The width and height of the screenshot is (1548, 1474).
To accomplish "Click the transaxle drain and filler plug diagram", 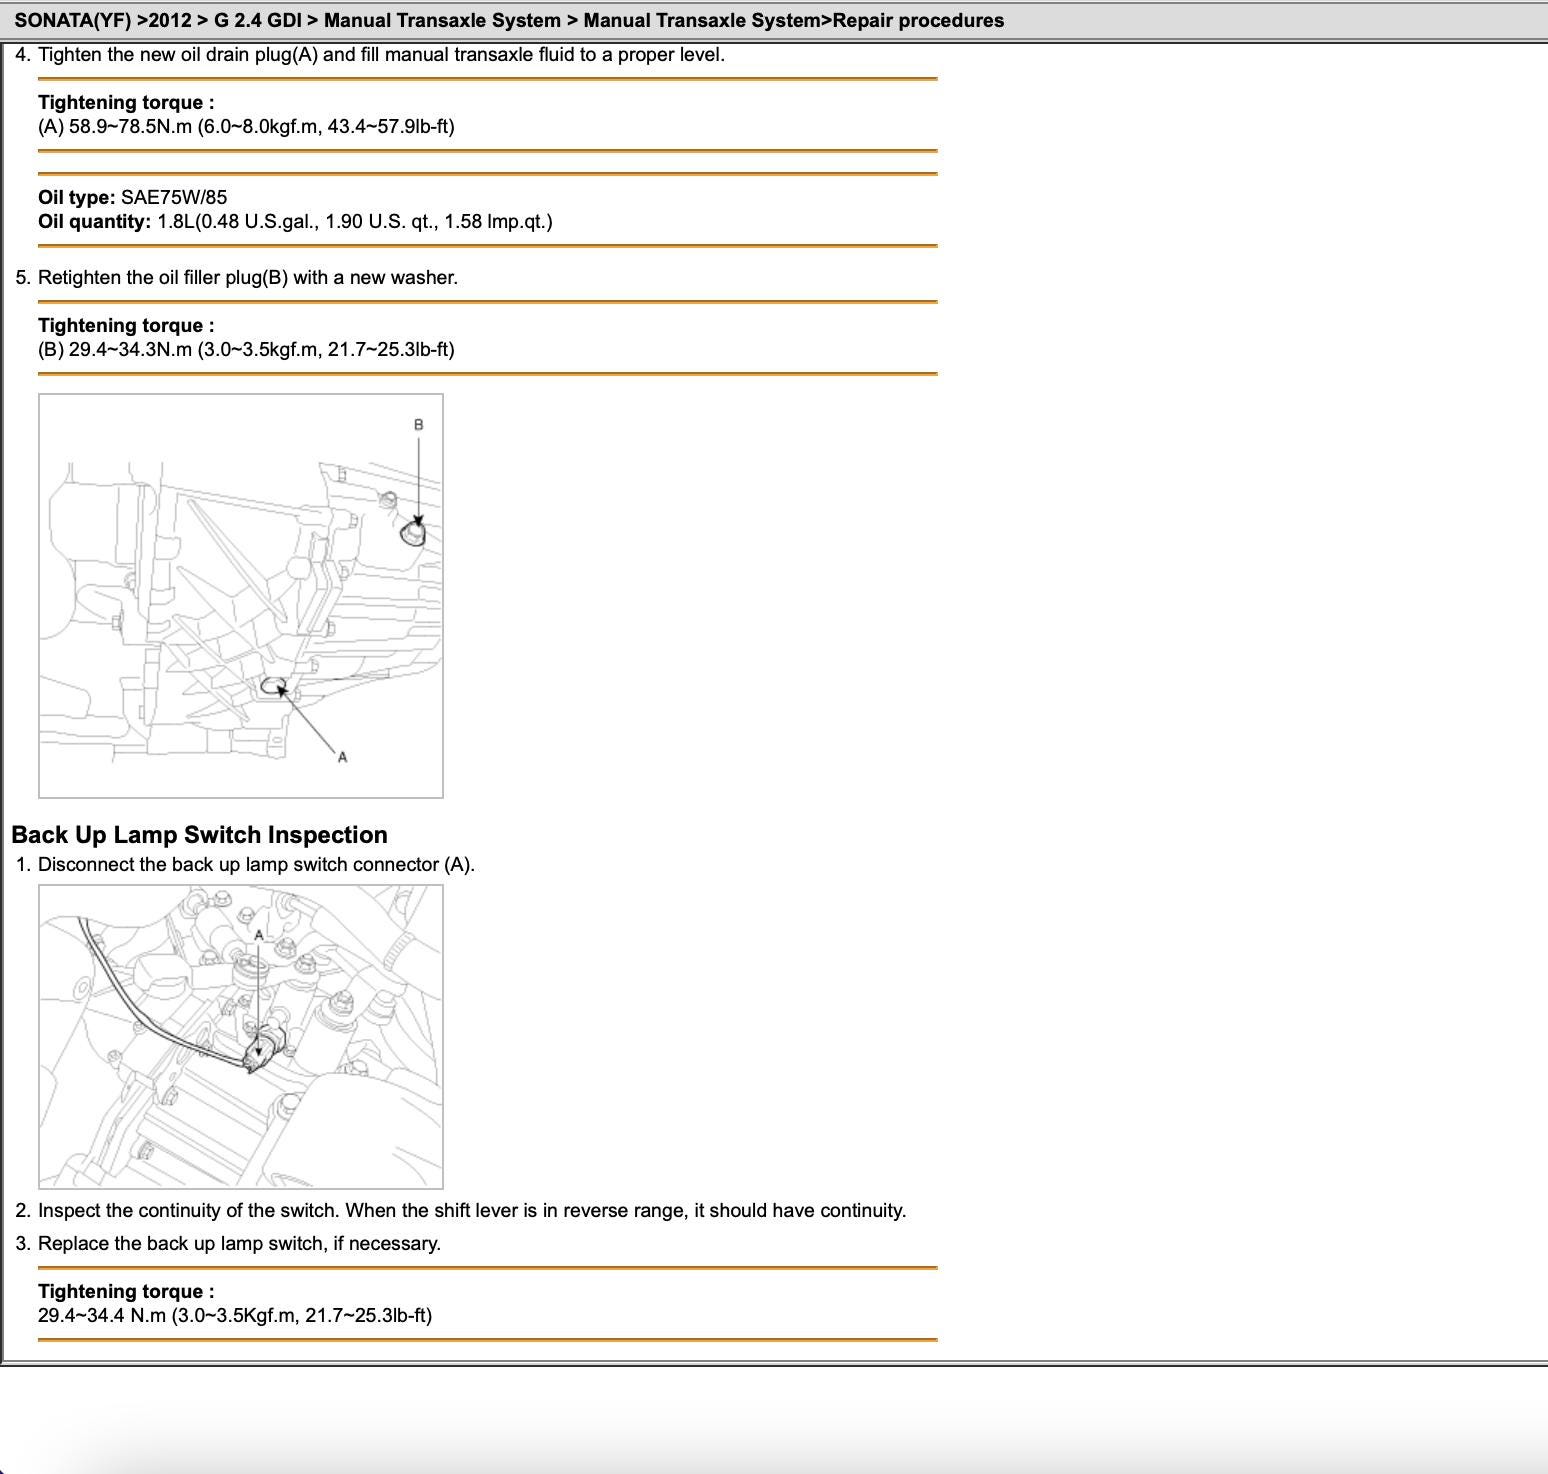I will 240,596.
